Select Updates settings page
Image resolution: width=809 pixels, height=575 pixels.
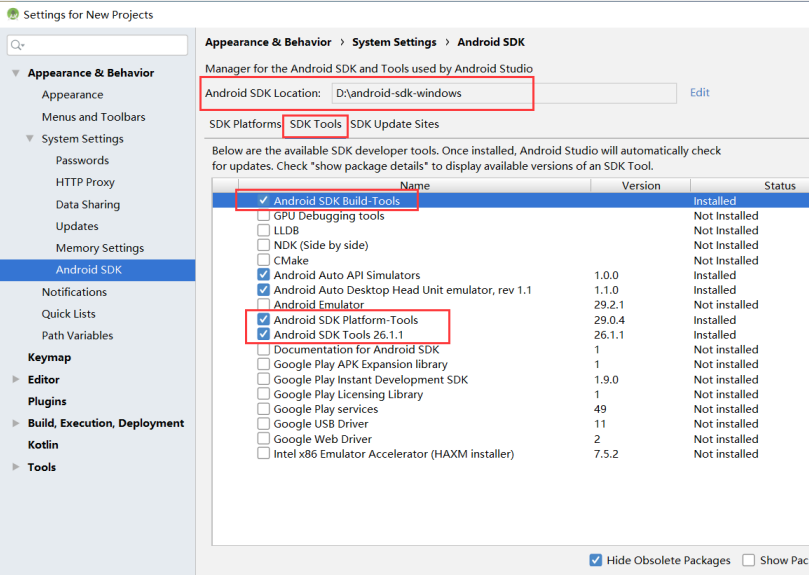[77, 226]
